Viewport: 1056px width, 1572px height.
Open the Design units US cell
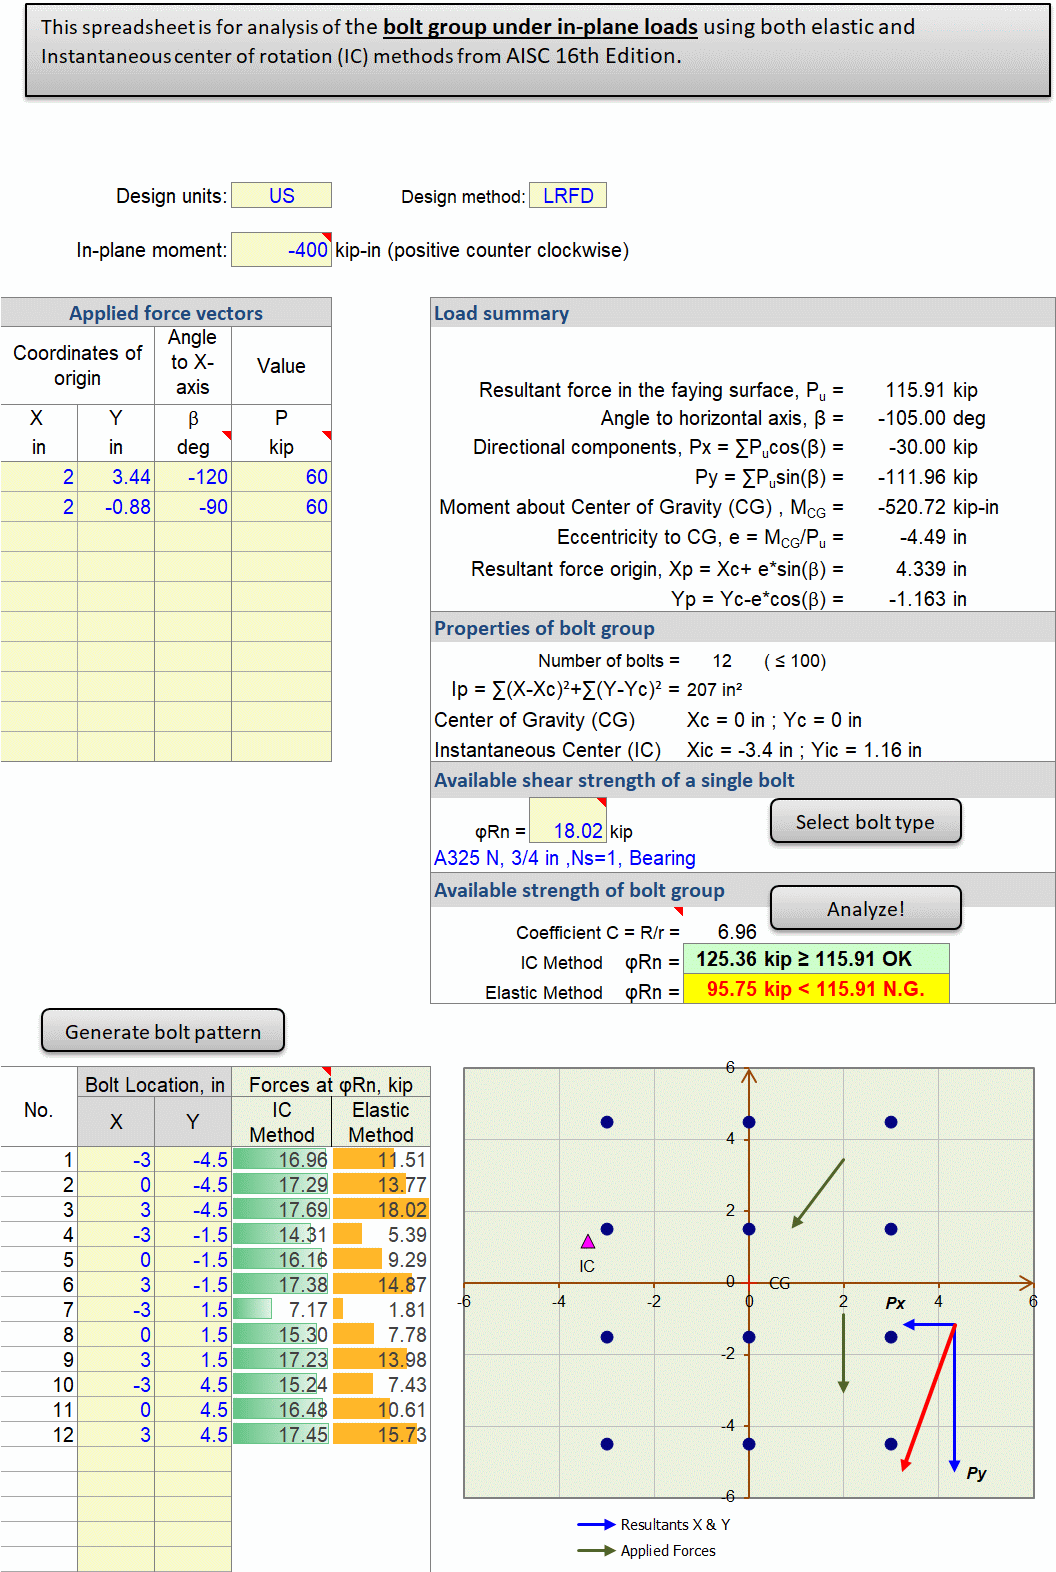coord(281,196)
